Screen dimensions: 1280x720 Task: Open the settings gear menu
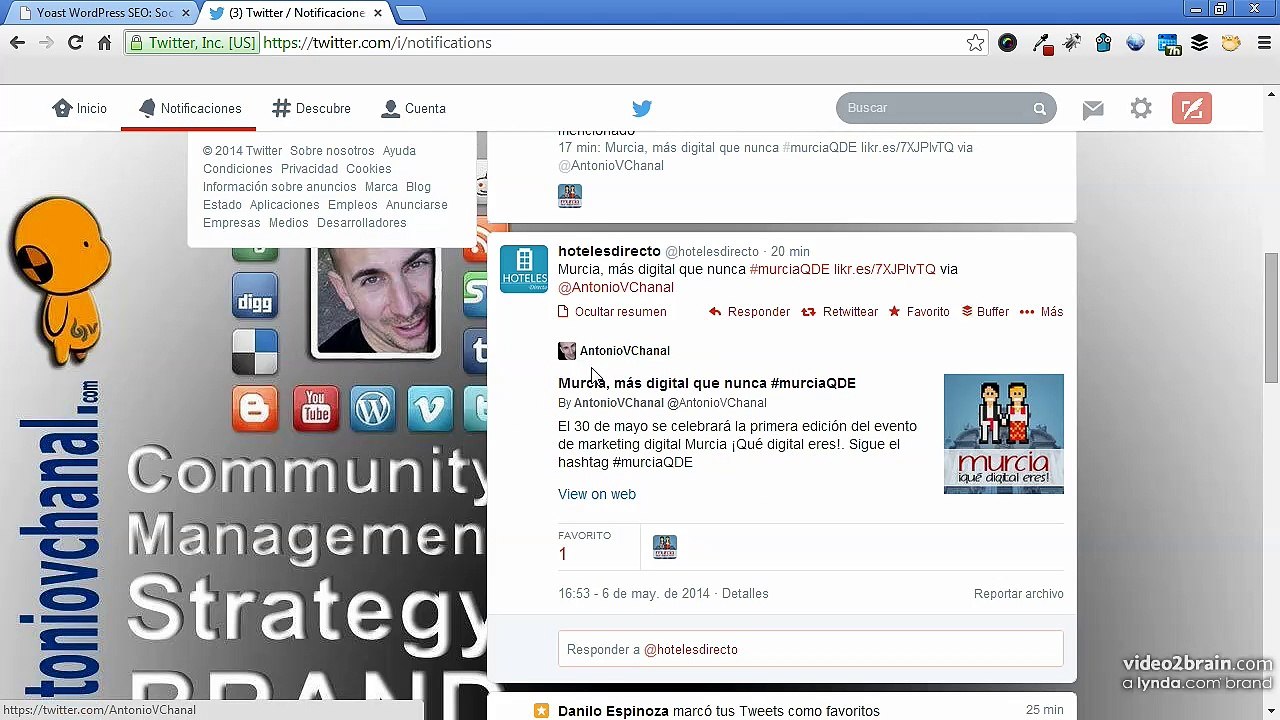pyautogui.click(x=1141, y=108)
